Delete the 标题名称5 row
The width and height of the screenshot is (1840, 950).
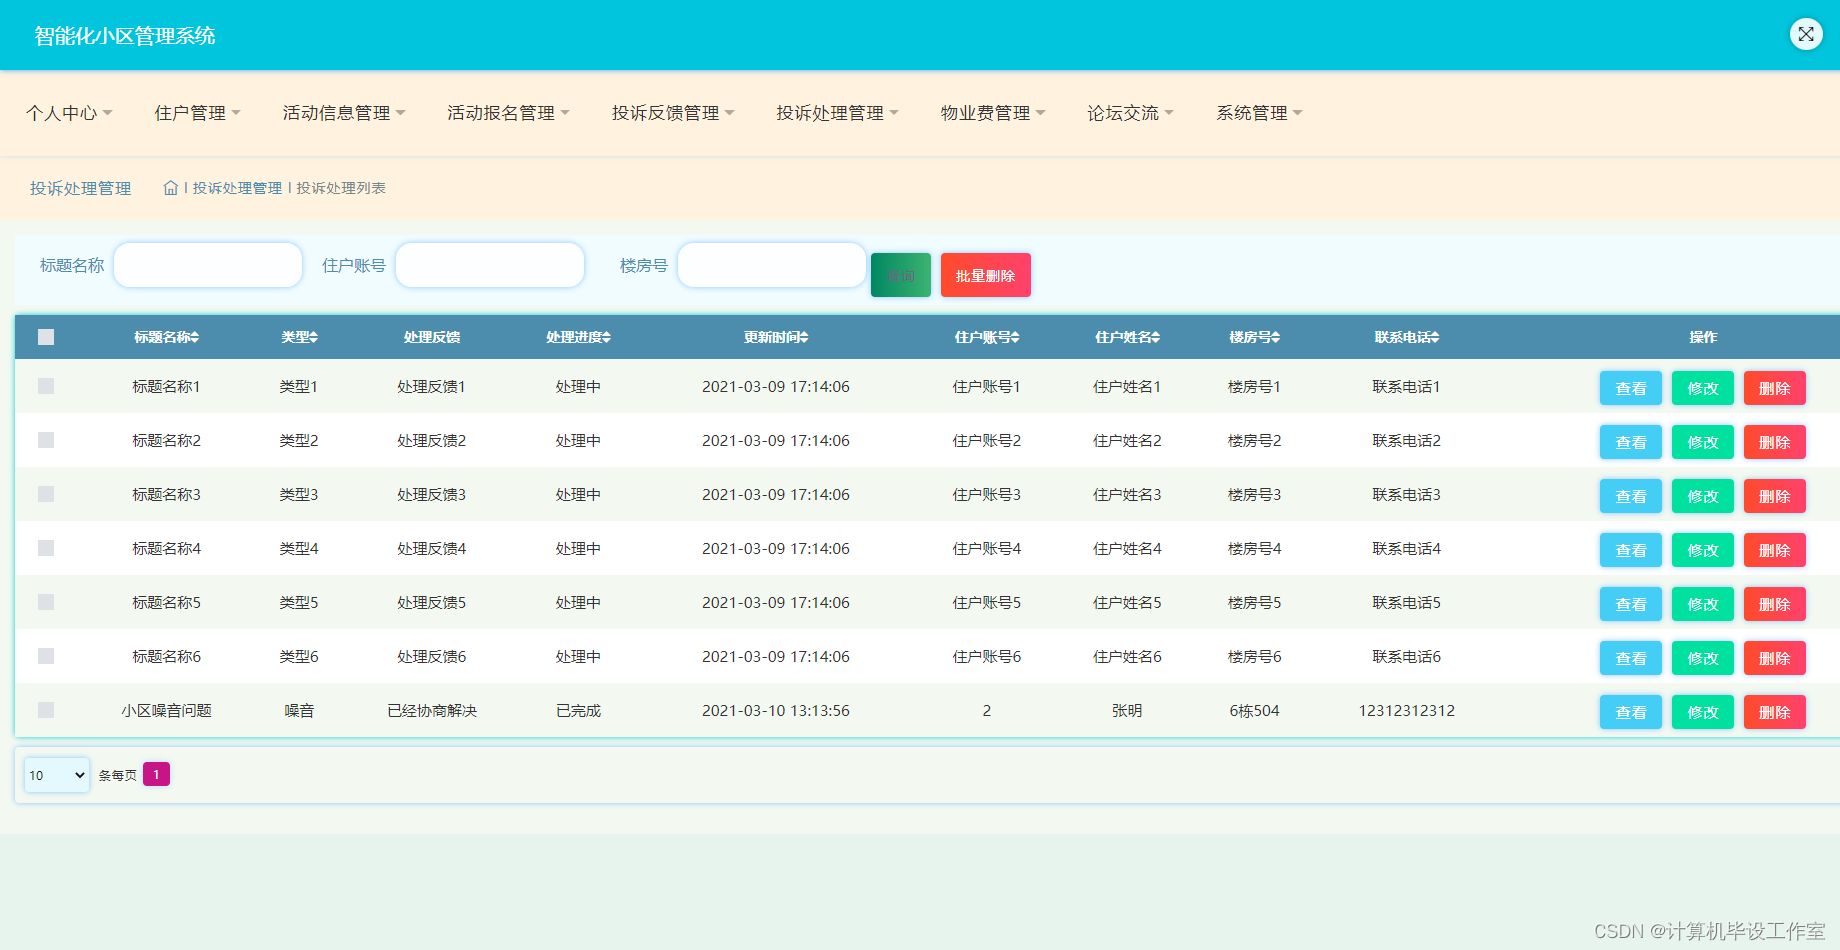click(x=1775, y=604)
